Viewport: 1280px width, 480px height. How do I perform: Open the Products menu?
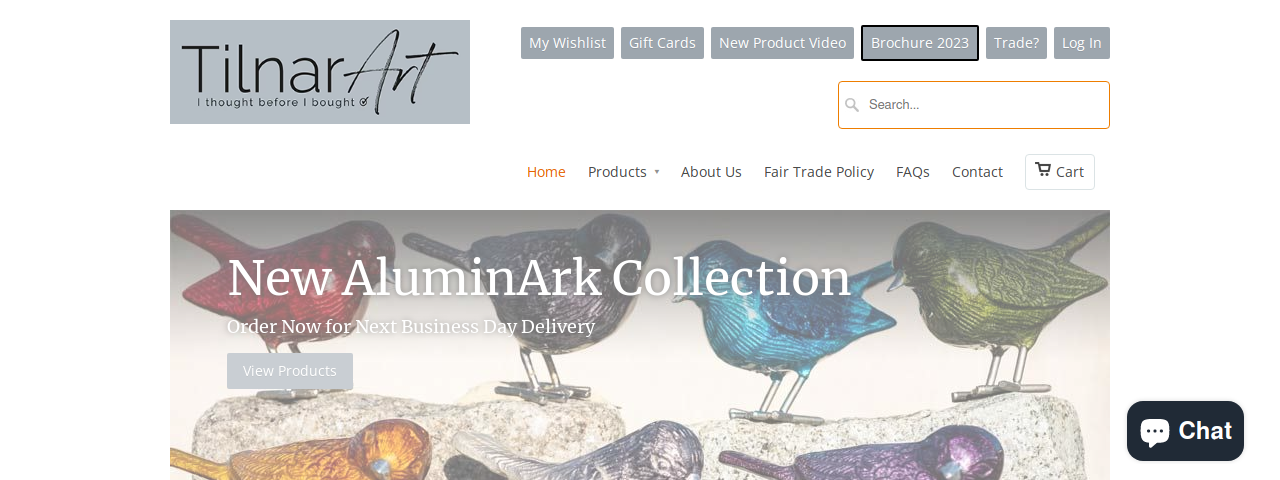(617, 172)
